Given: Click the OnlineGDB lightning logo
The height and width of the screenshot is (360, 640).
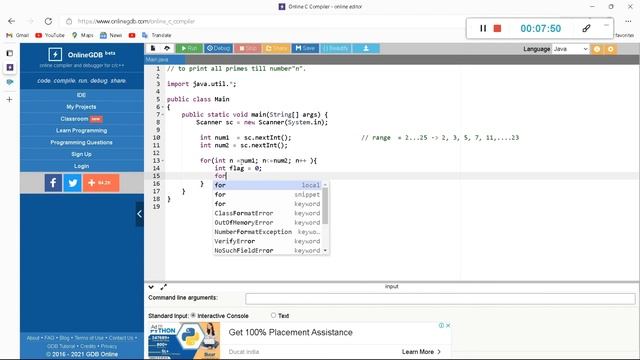Looking at the screenshot, I should tap(55, 54).
